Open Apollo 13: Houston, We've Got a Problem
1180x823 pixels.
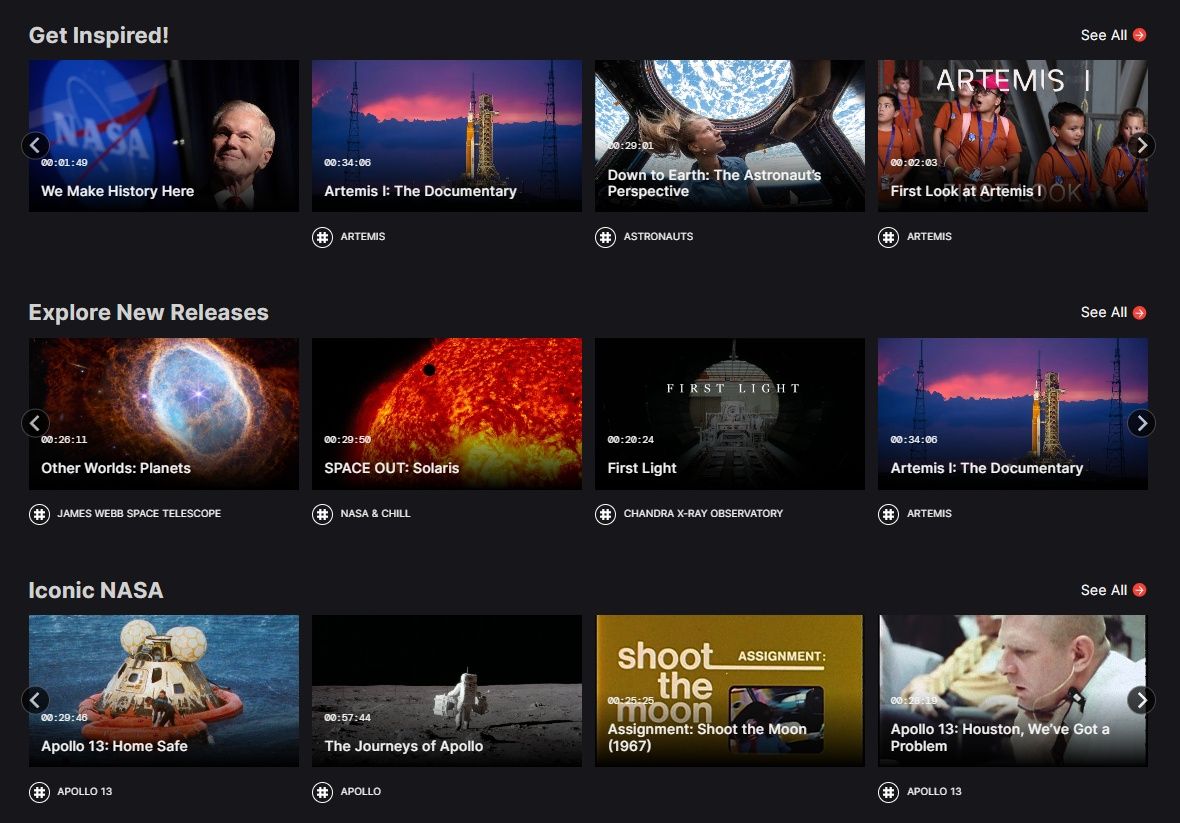click(x=1012, y=691)
